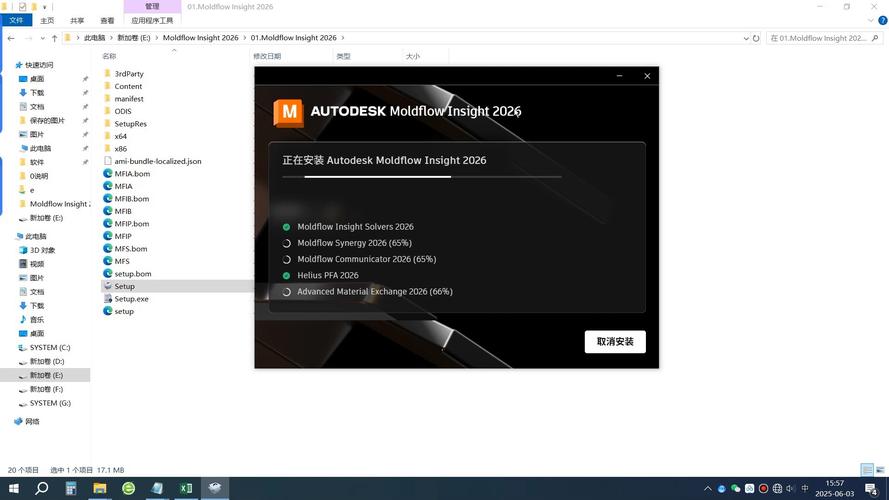The image size is (889, 500).
Task: Open Calculator from taskbar
Action: [71, 488]
